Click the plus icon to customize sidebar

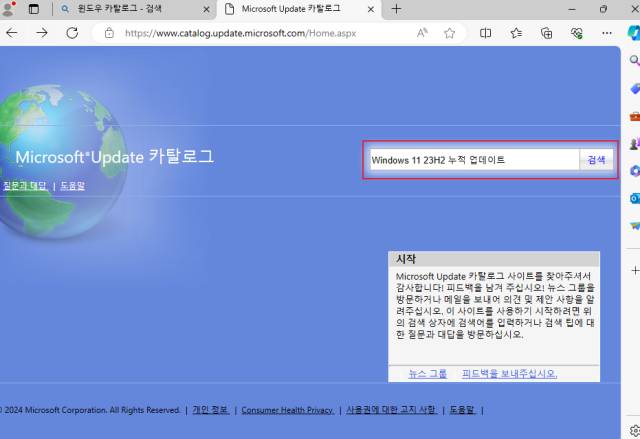[x=636, y=270]
